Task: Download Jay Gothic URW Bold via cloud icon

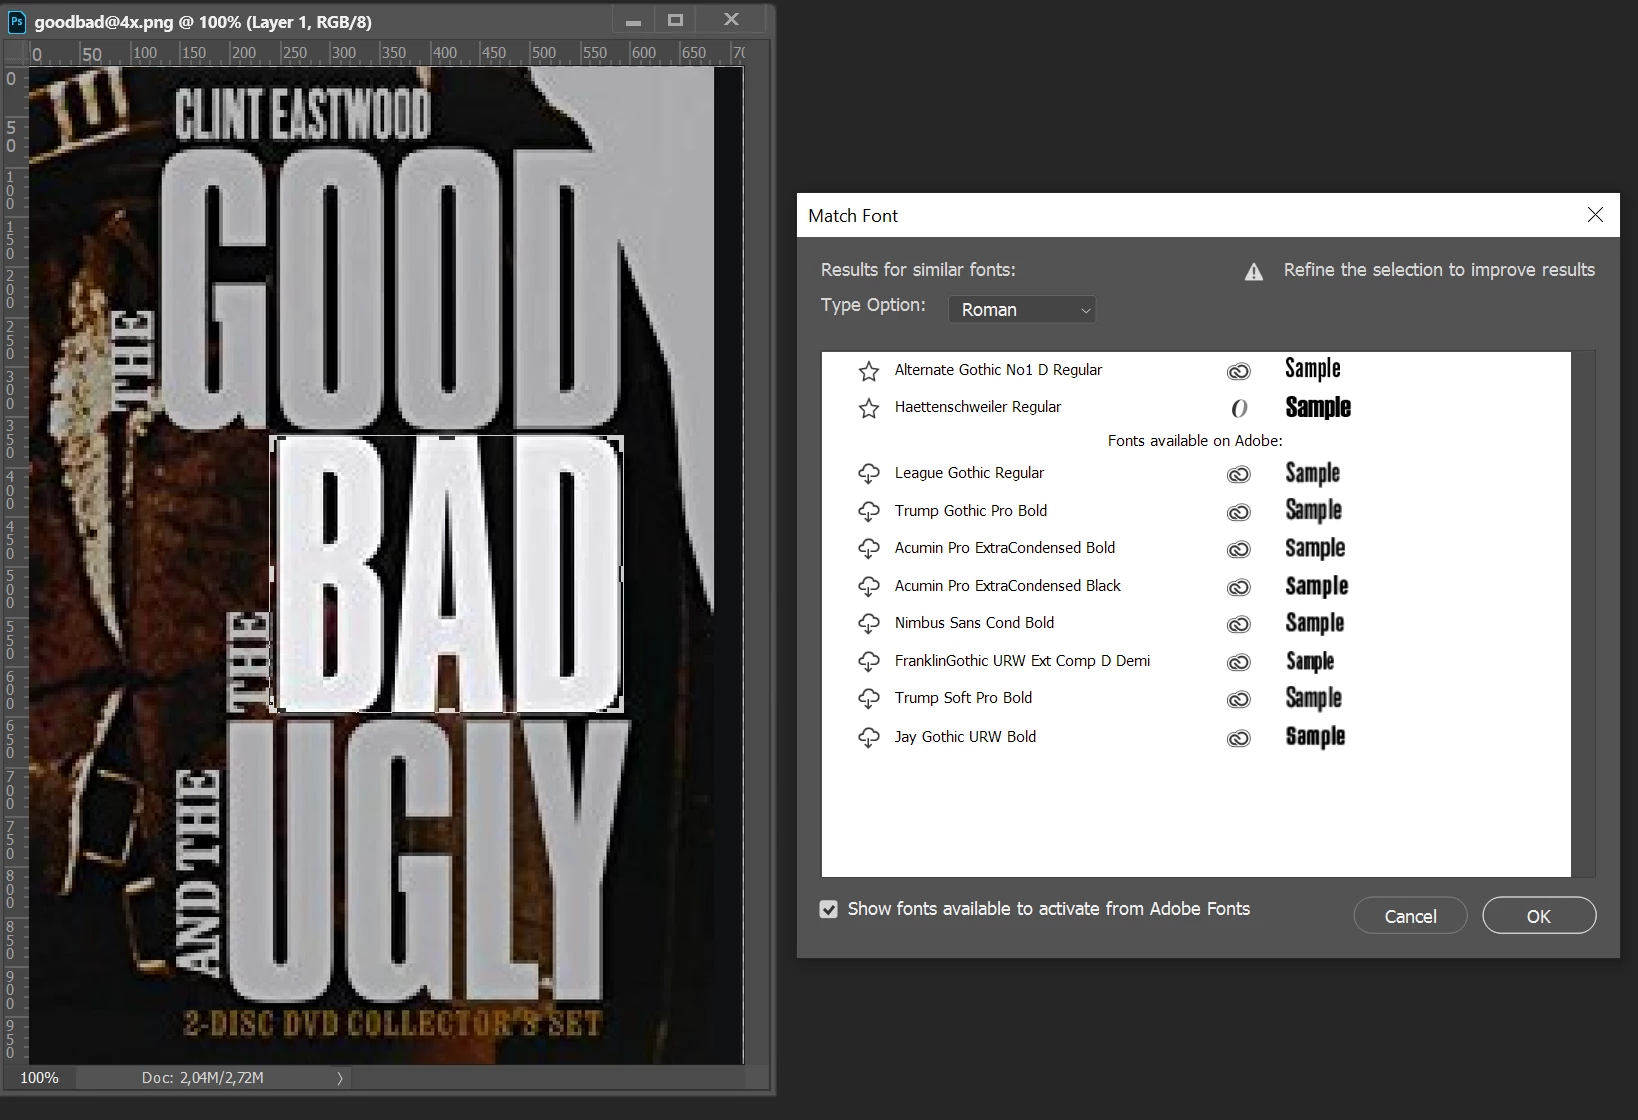Action: (x=869, y=738)
